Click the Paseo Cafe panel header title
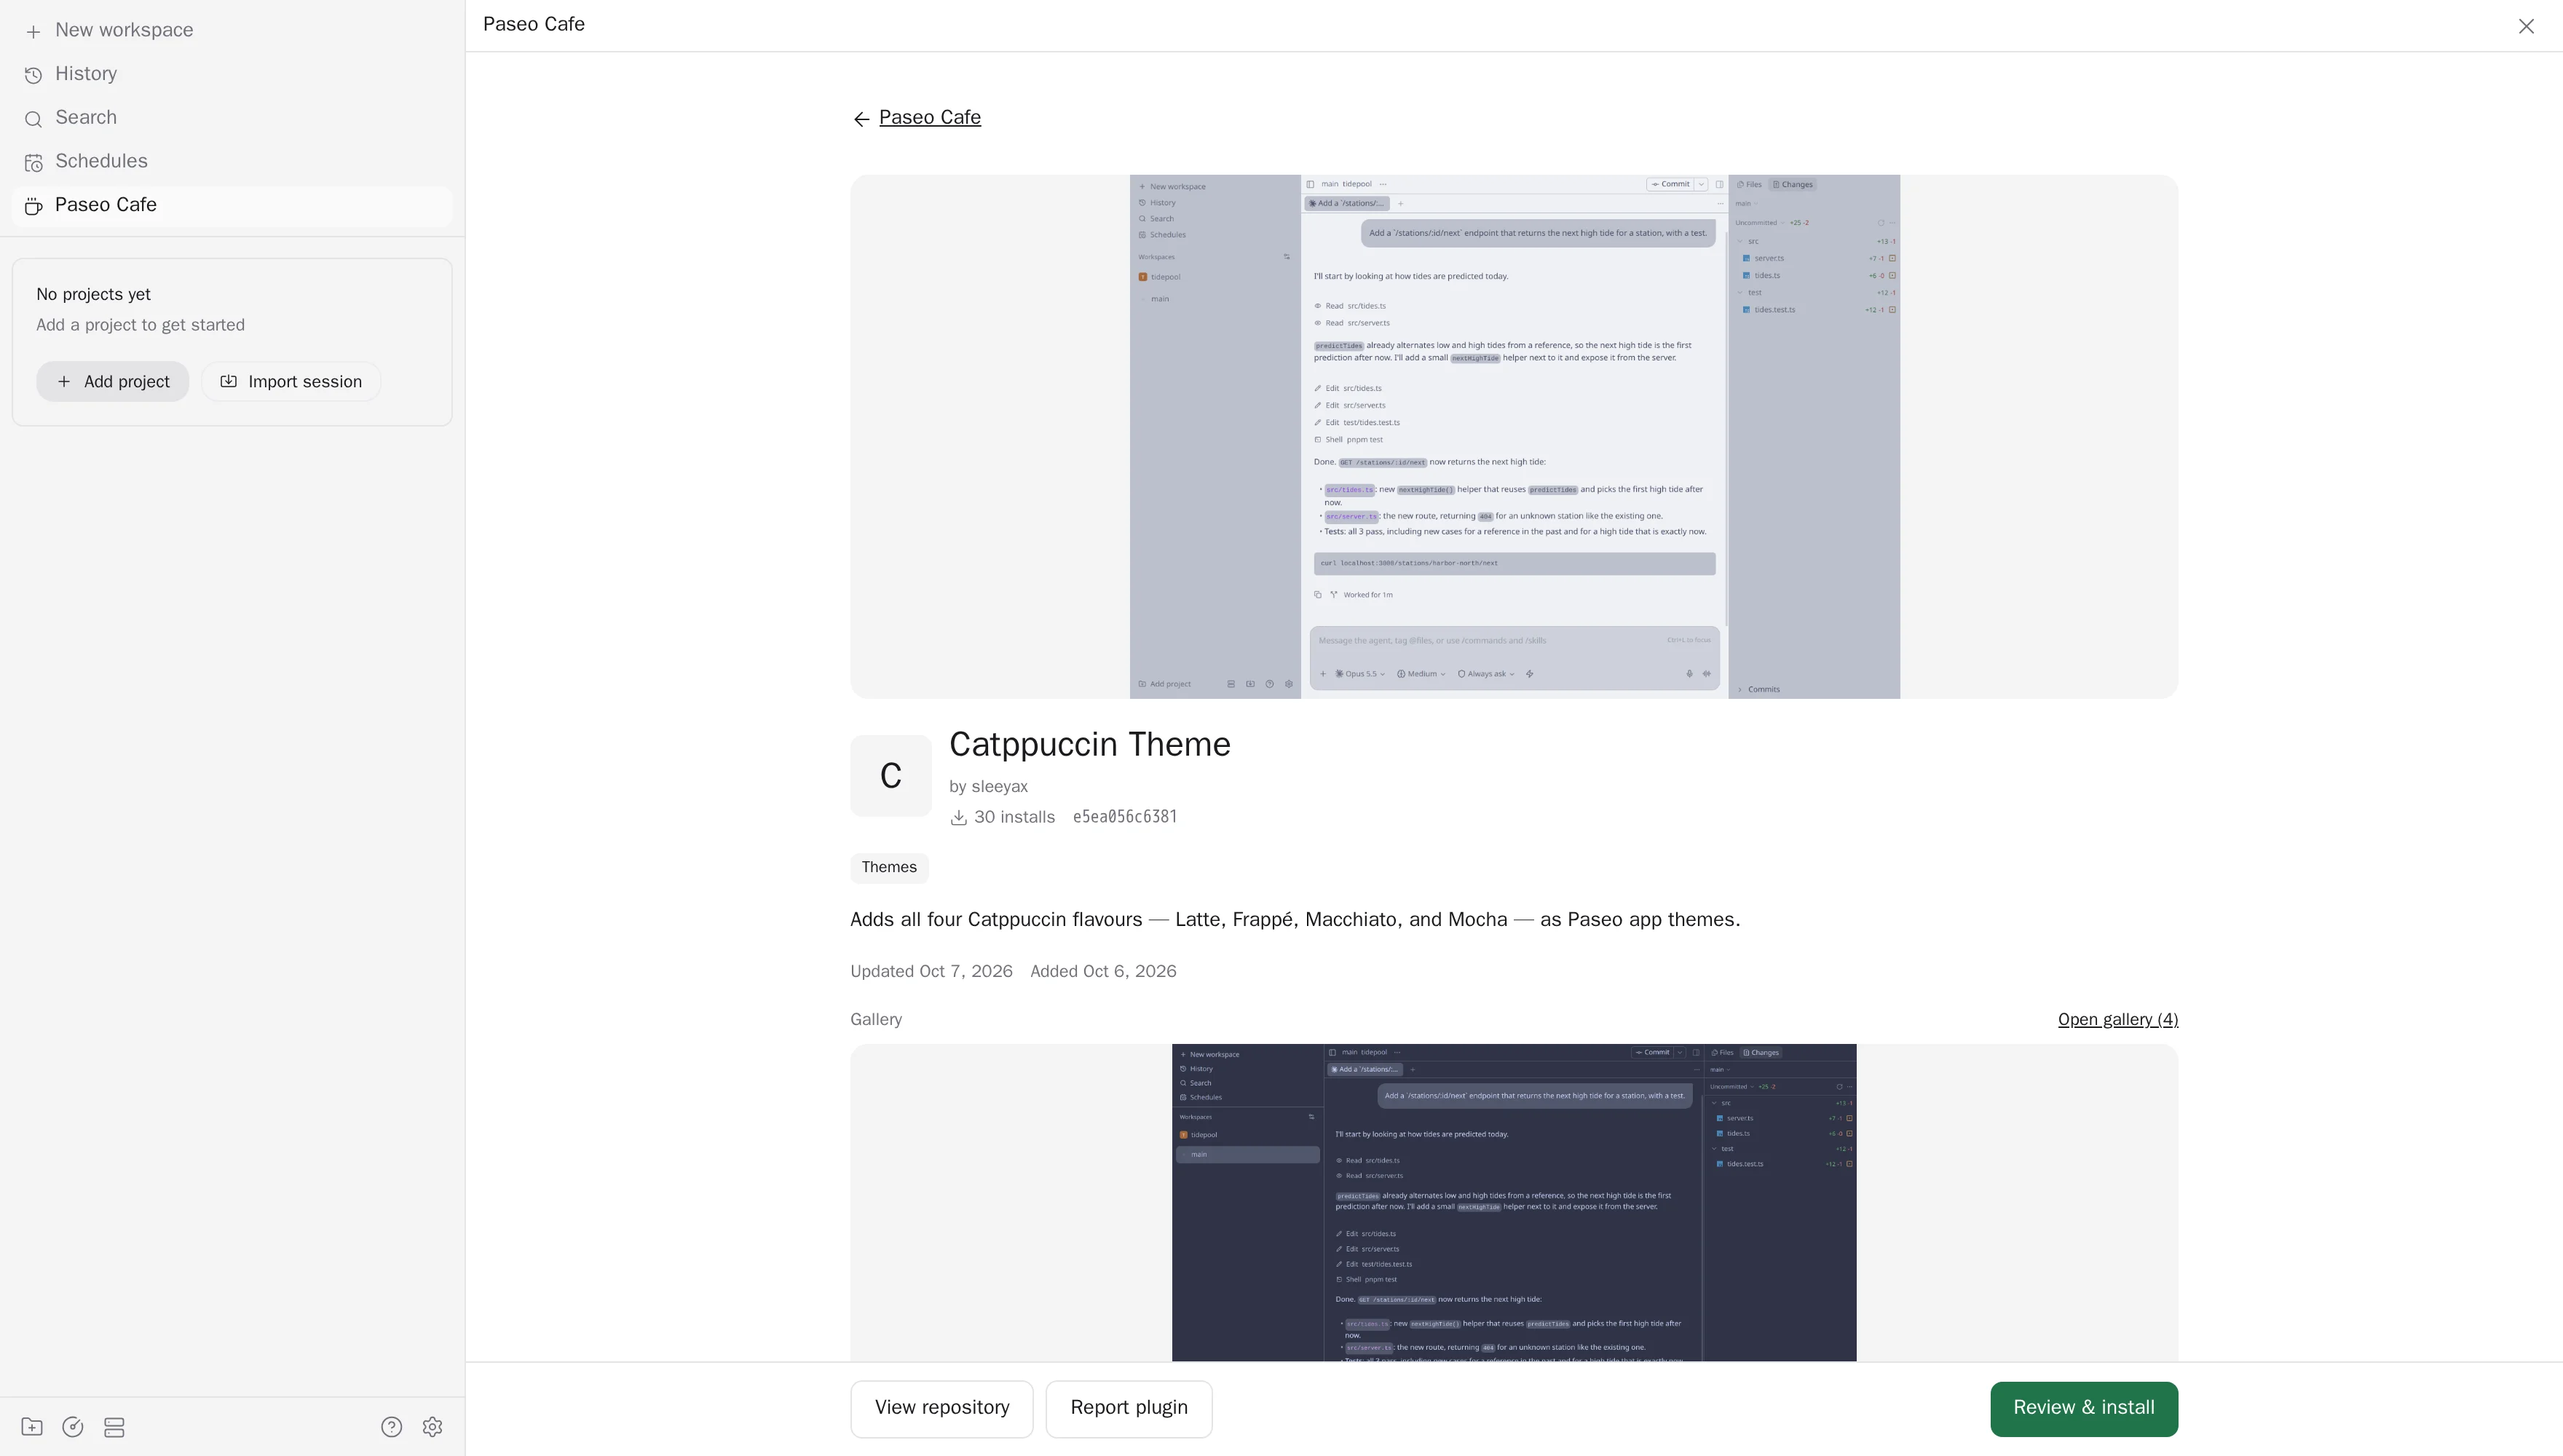This screenshot has width=2563, height=1456. [533, 24]
